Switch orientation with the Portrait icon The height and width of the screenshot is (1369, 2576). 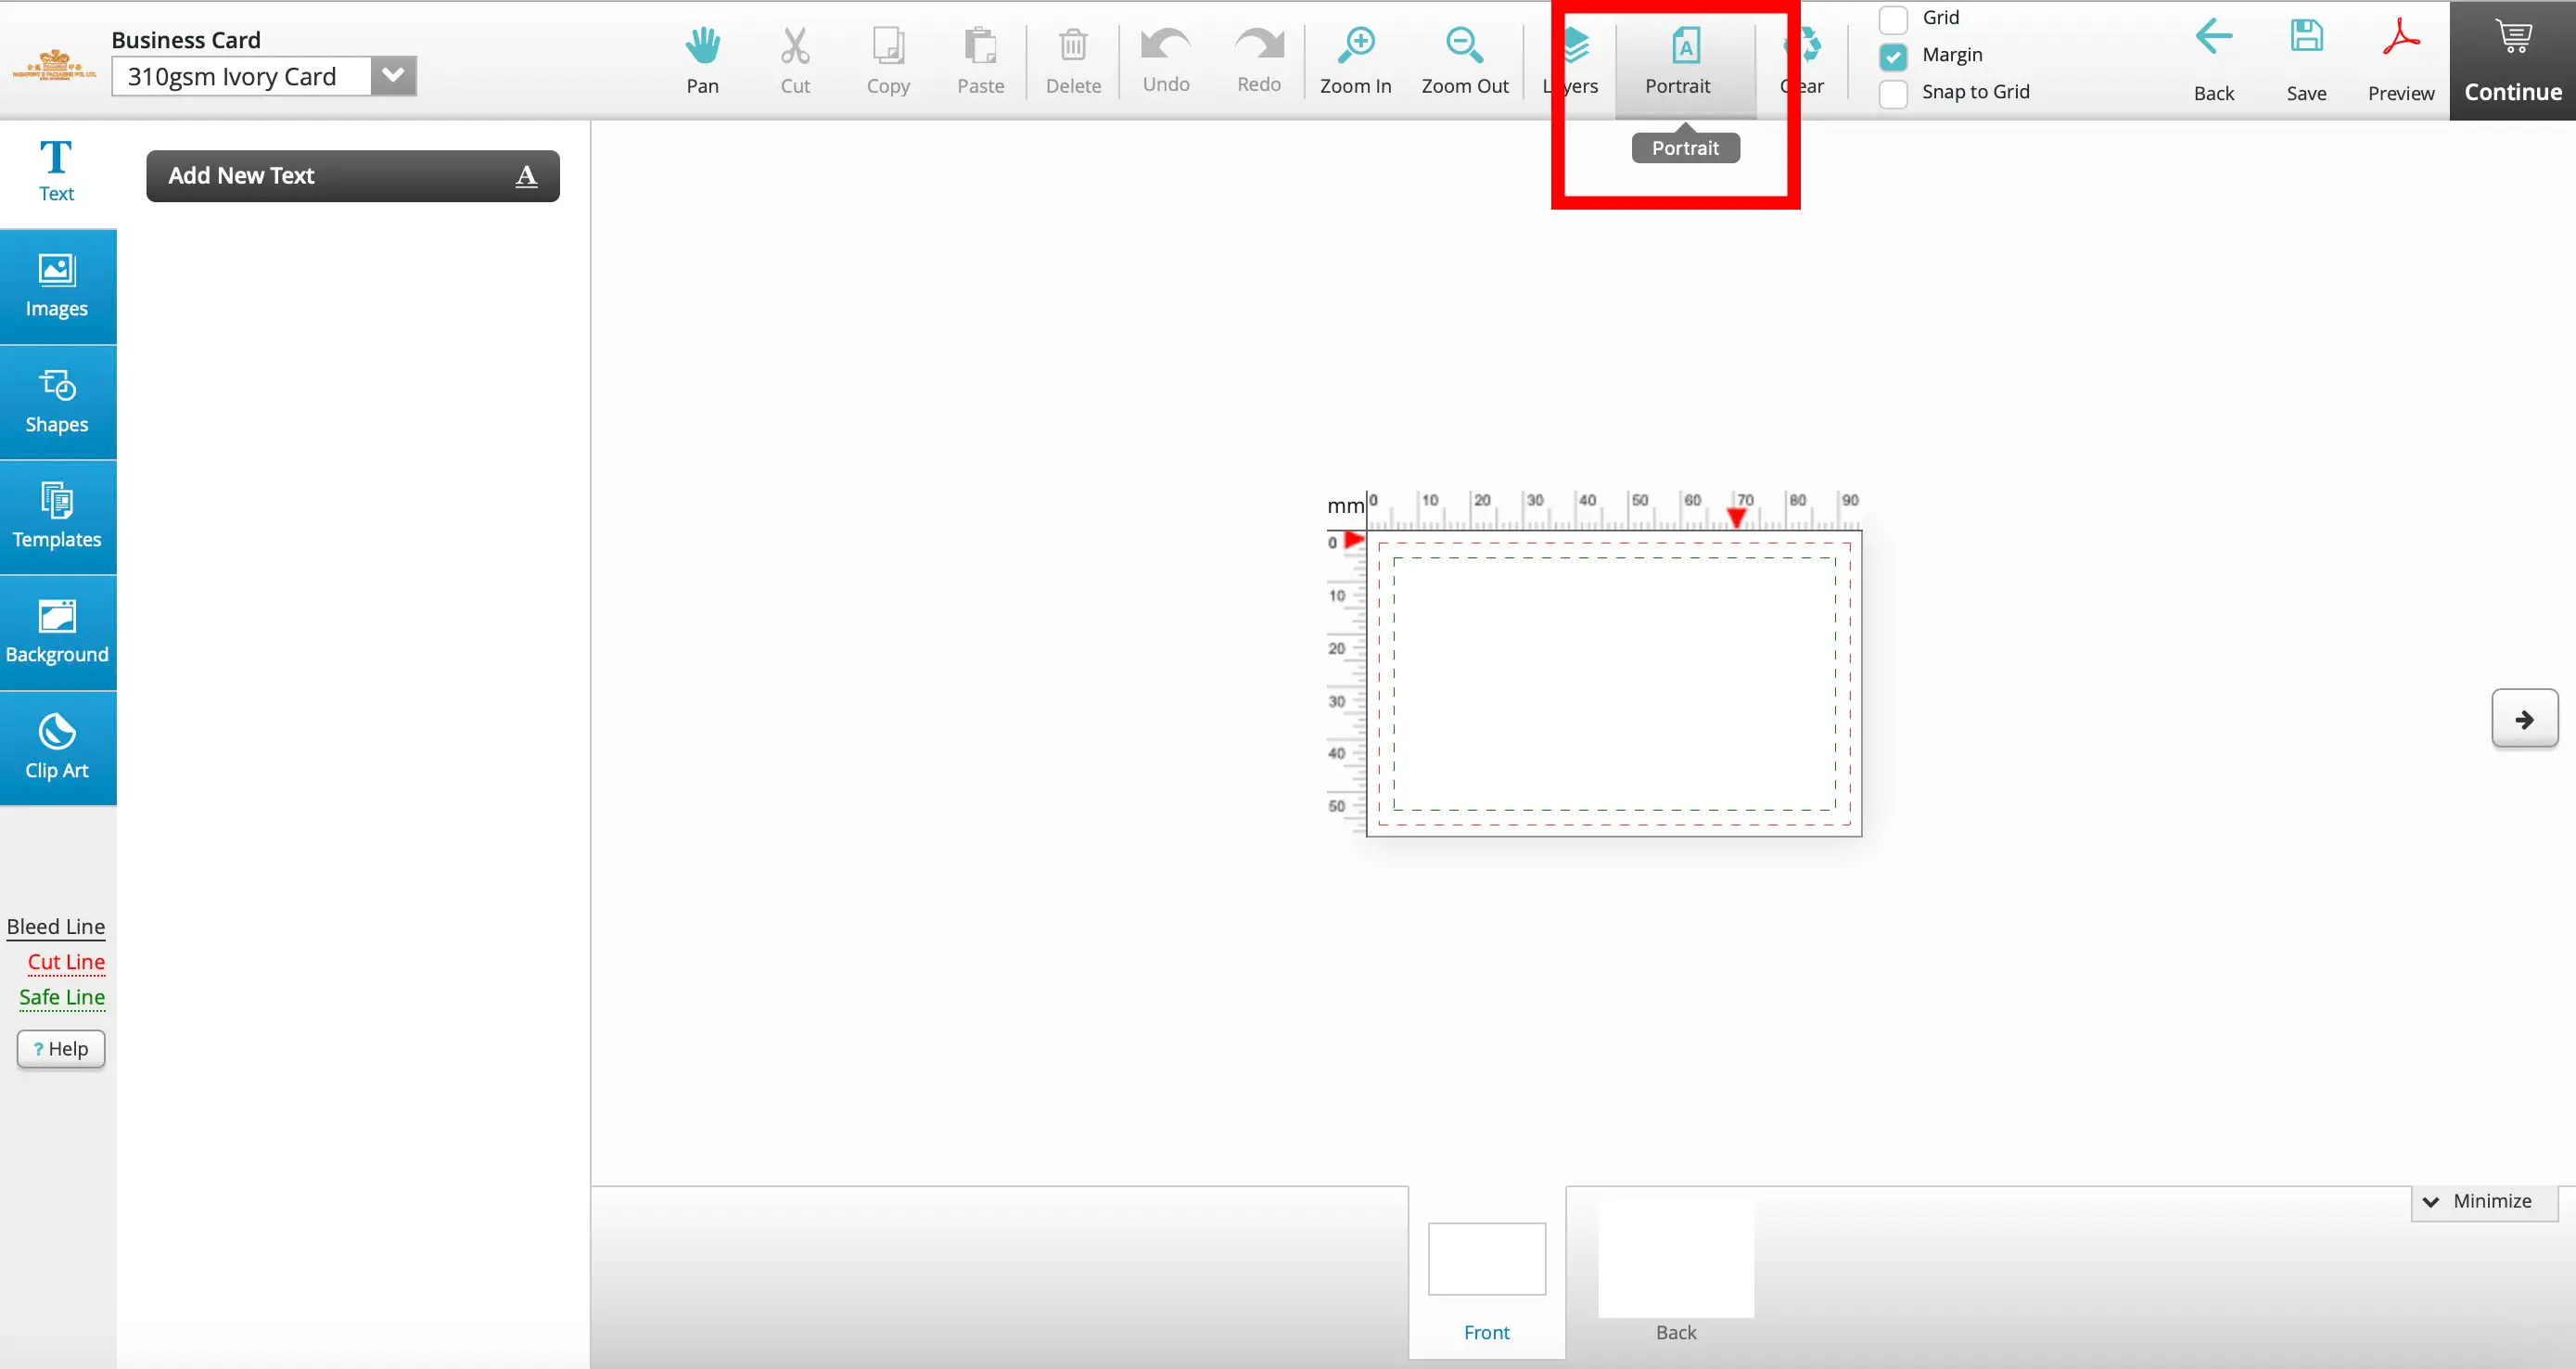[1685, 47]
